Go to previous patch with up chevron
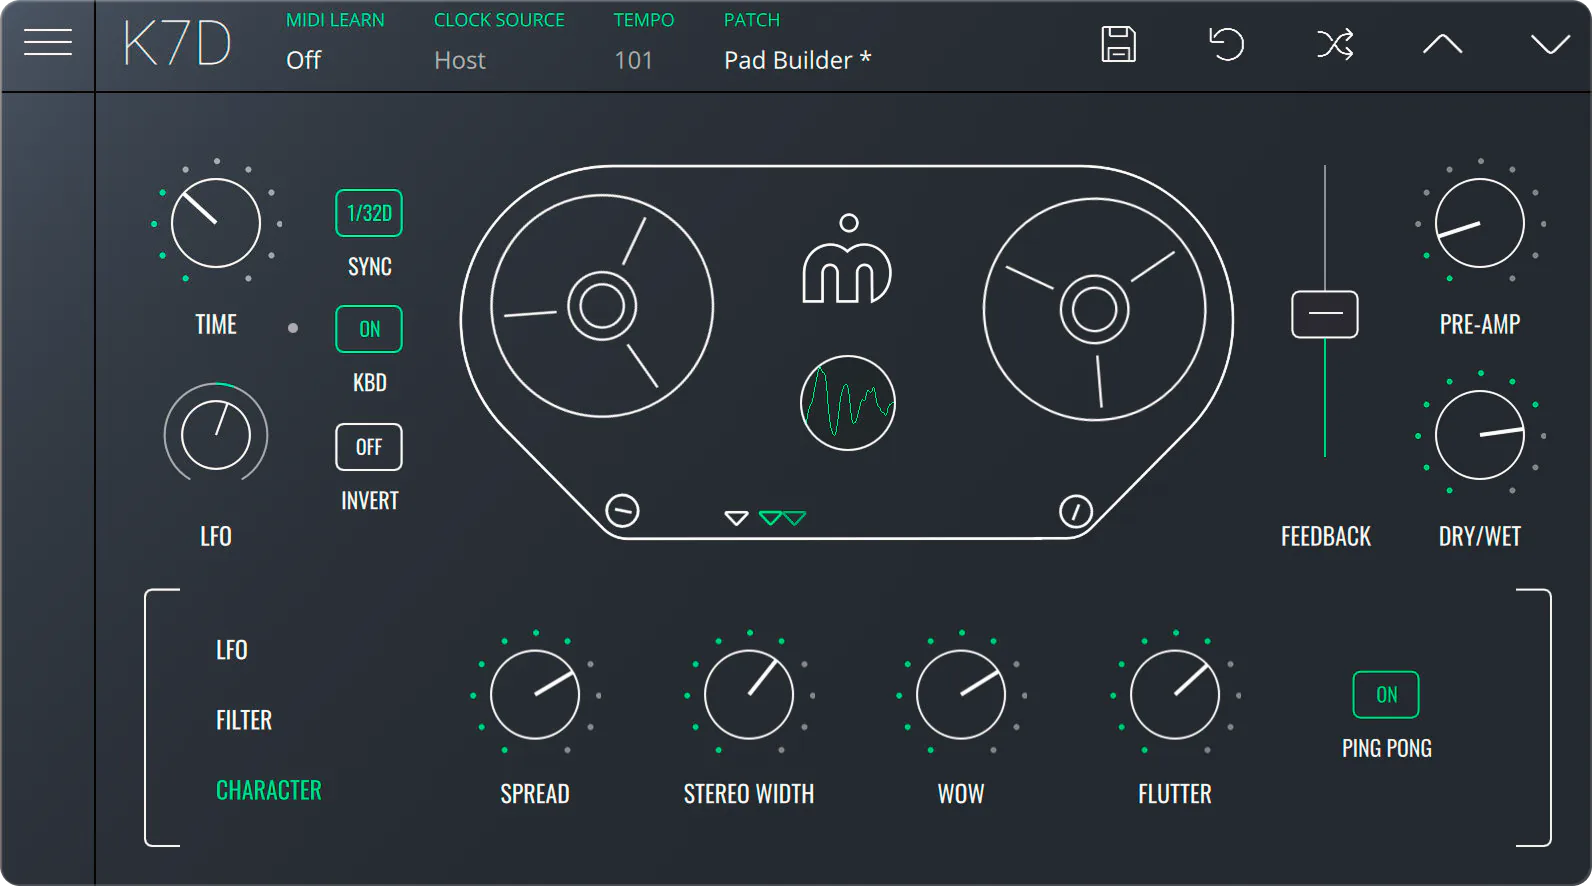Screen dimensions: 1592x886 pos(1442,43)
